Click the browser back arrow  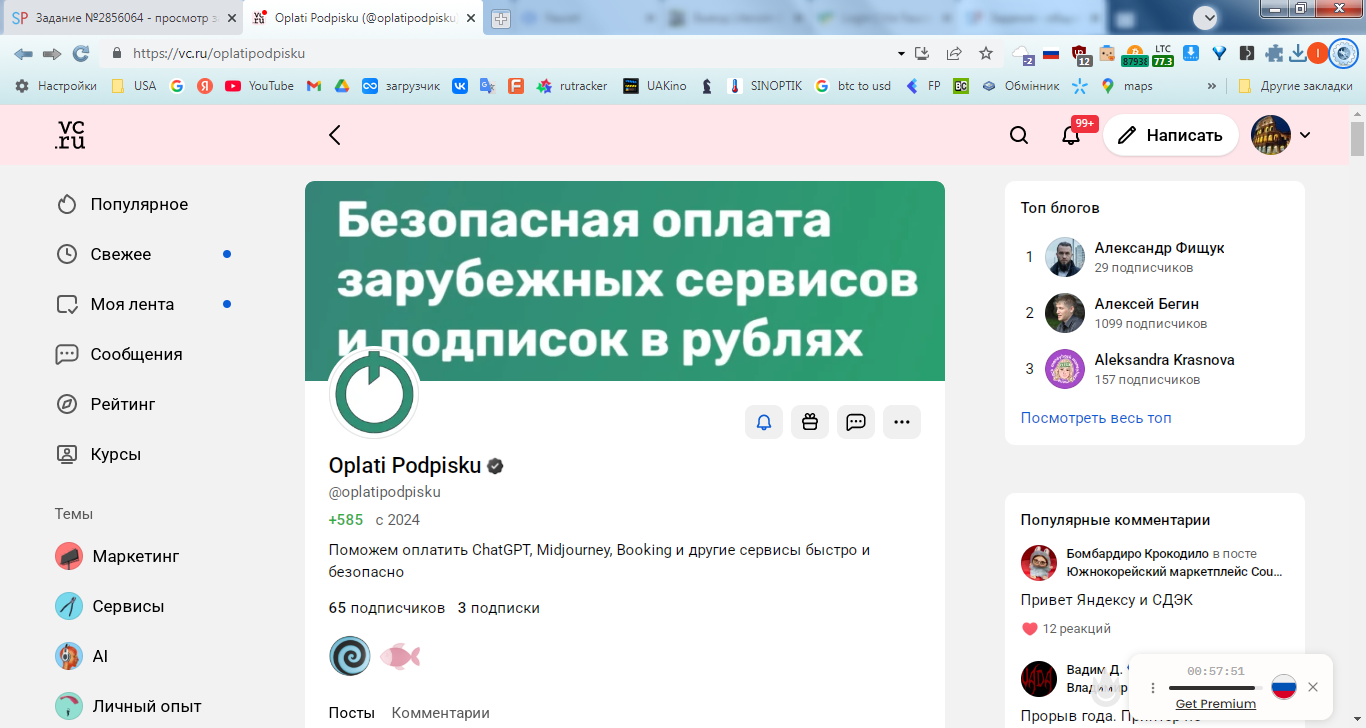(23, 54)
